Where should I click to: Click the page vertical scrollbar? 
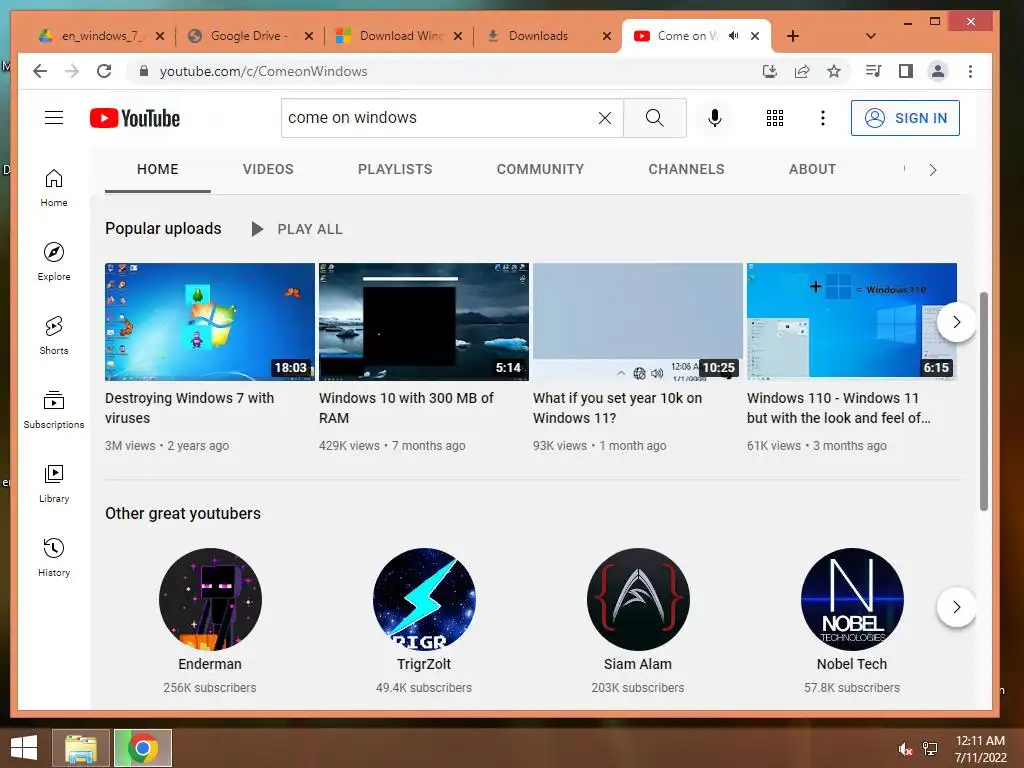(984, 402)
